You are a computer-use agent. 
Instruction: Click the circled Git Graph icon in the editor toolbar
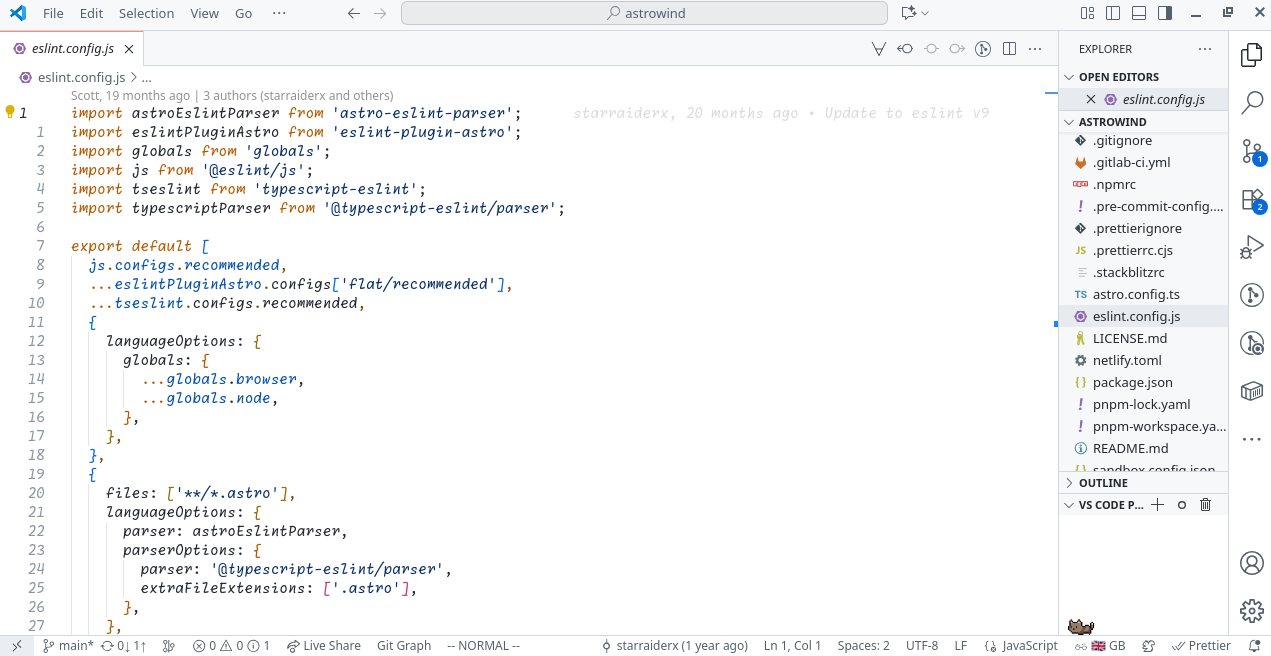click(983, 48)
